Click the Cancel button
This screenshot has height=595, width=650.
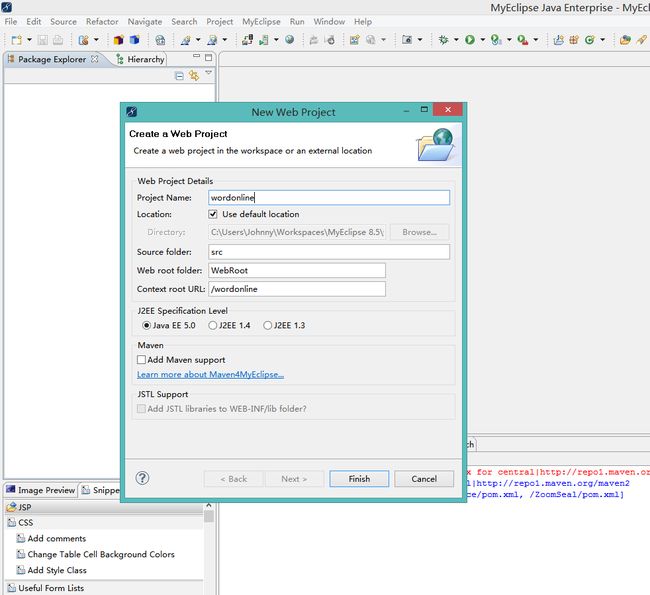click(x=424, y=479)
